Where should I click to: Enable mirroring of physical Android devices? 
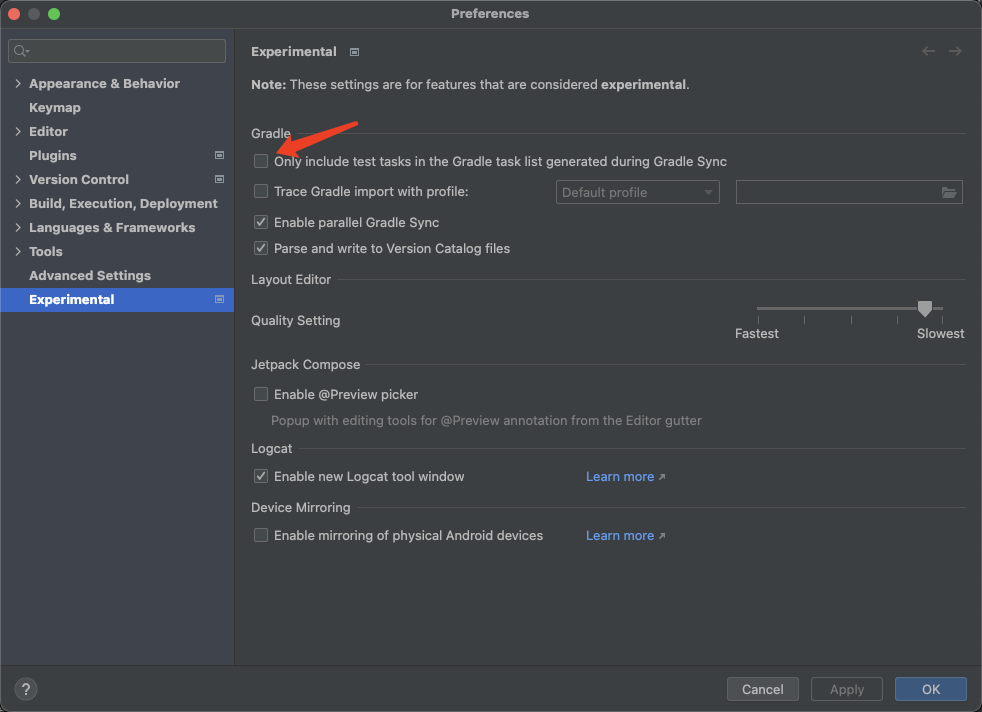[x=261, y=535]
